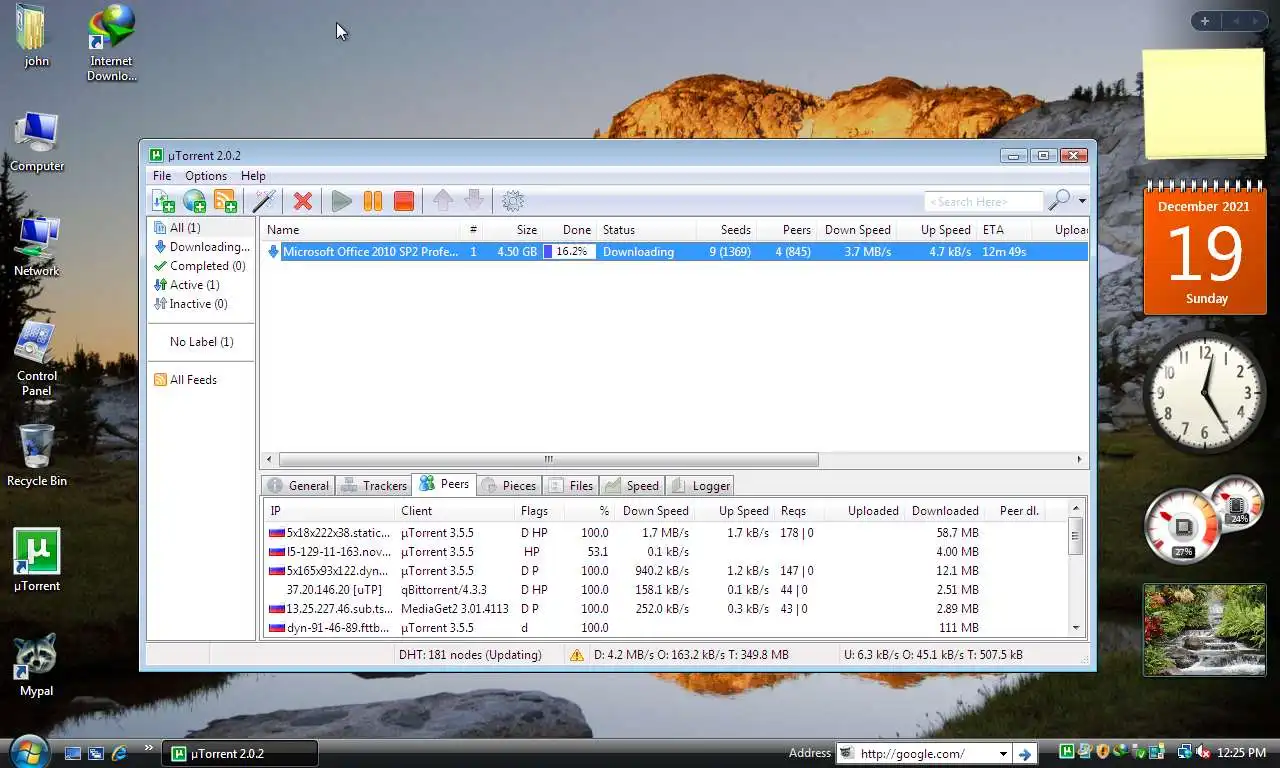Screen dimensions: 1280x768
Task: Sort torrents by Seeds column header
Action: (725, 230)
